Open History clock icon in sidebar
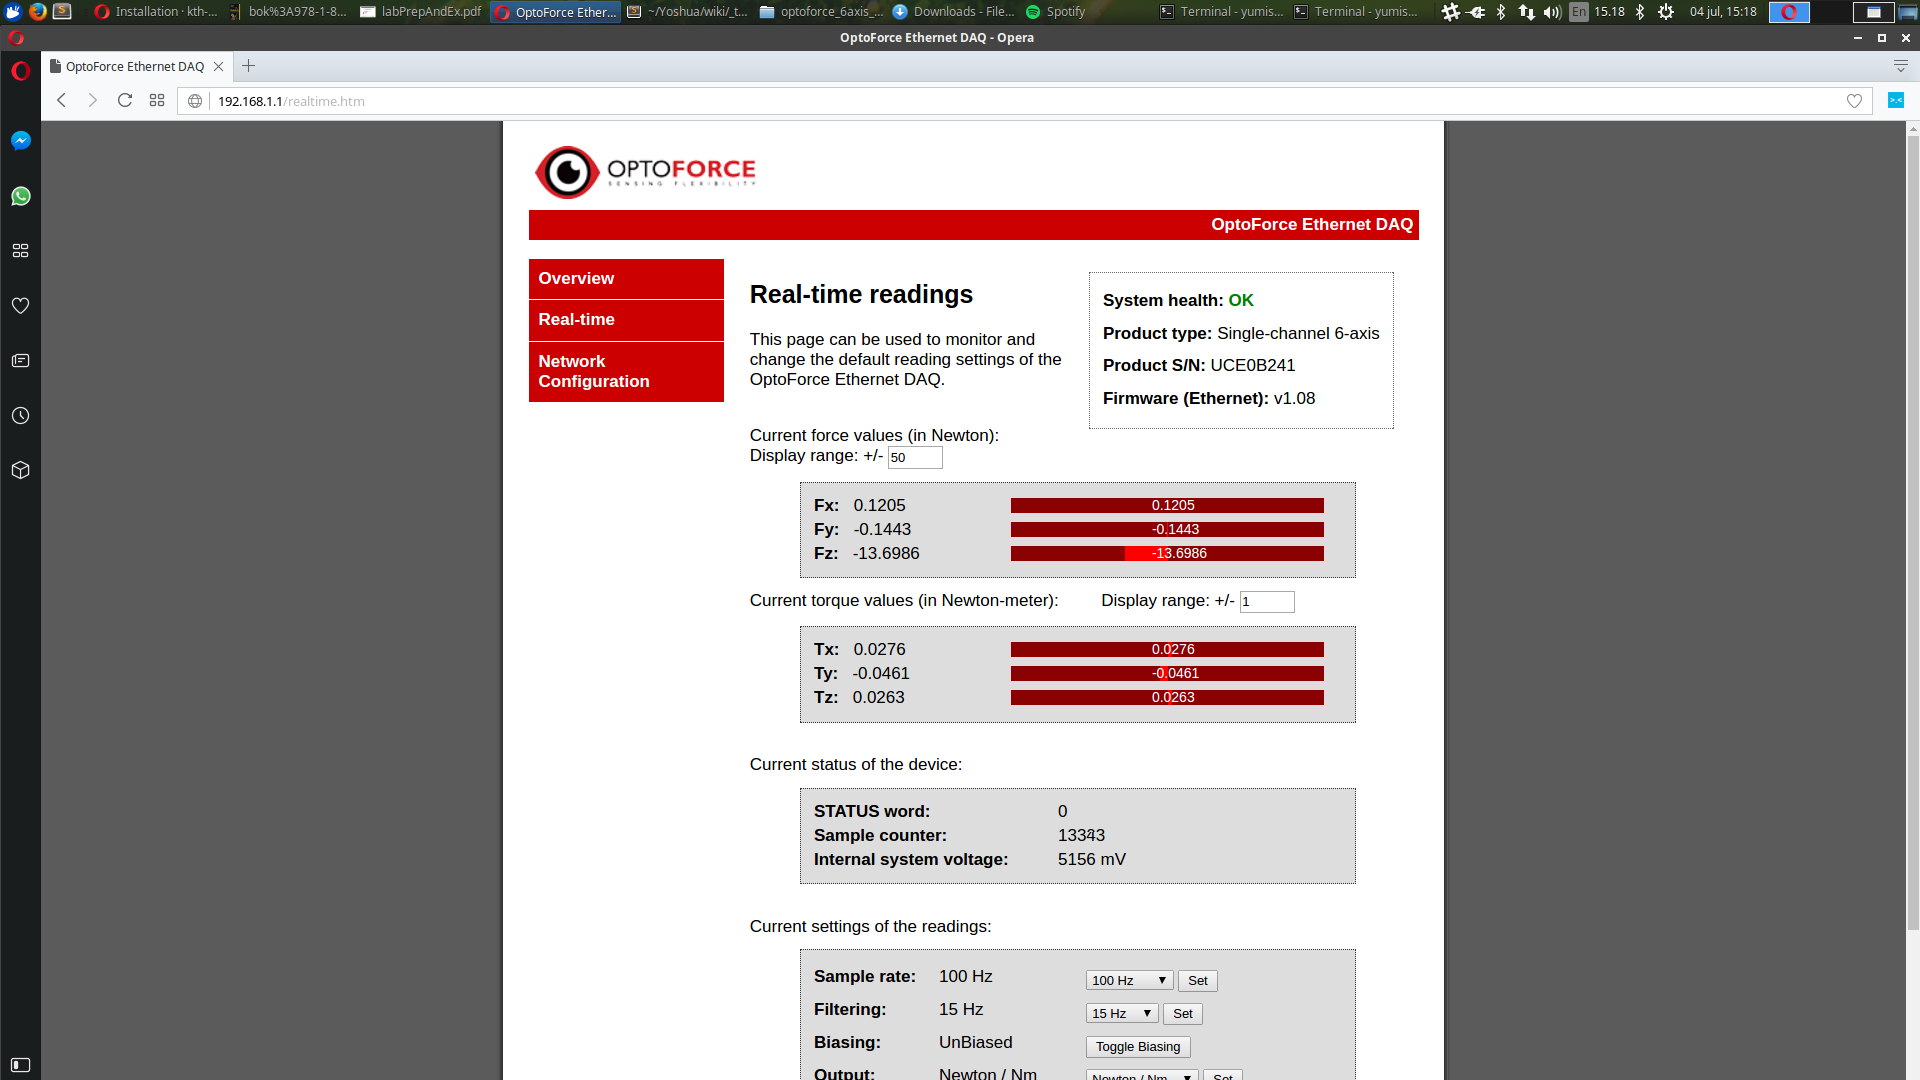The width and height of the screenshot is (1920, 1080). point(20,416)
